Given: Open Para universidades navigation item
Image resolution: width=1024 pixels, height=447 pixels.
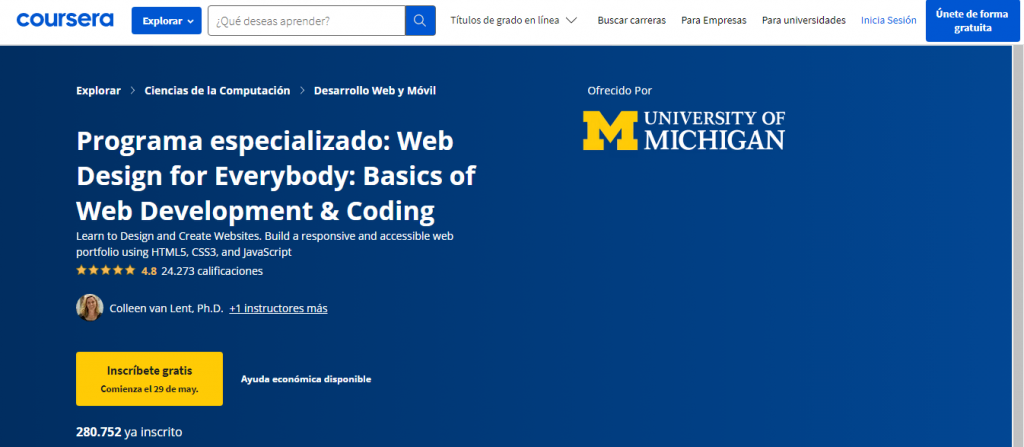Looking at the screenshot, I should point(803,20).
